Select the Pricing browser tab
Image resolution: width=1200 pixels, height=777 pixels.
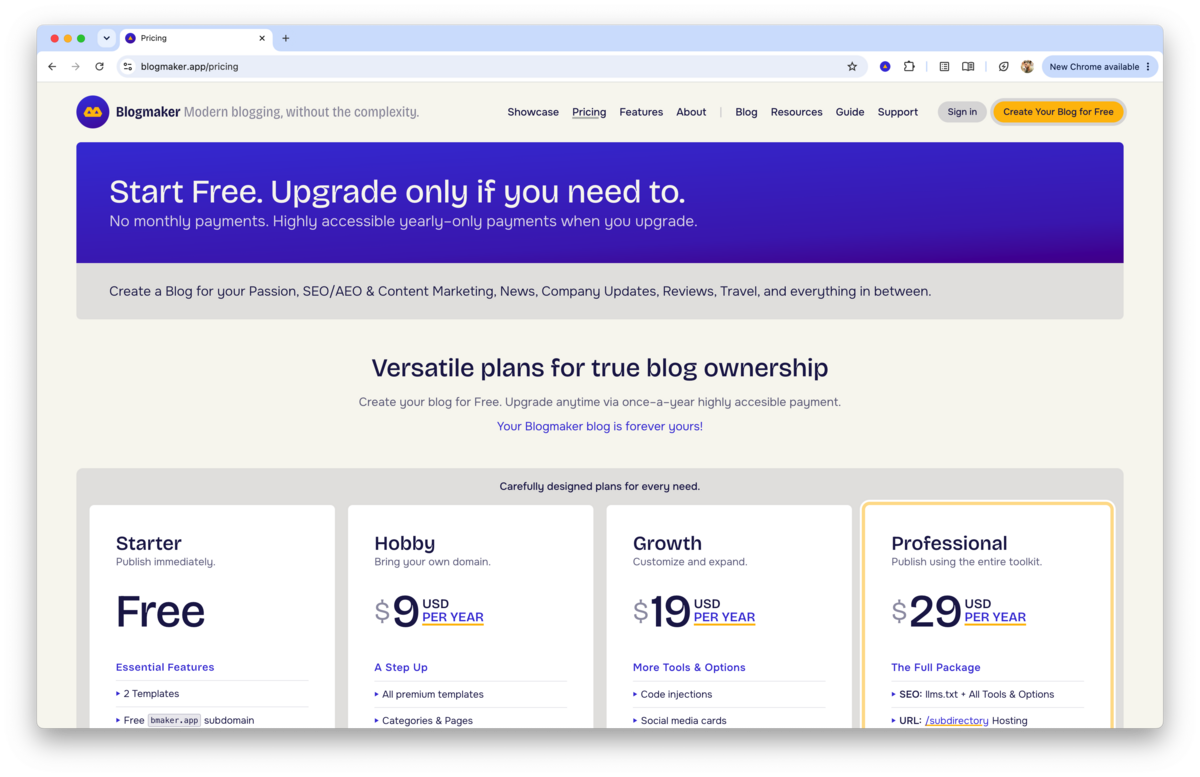(x=196, y=38)
